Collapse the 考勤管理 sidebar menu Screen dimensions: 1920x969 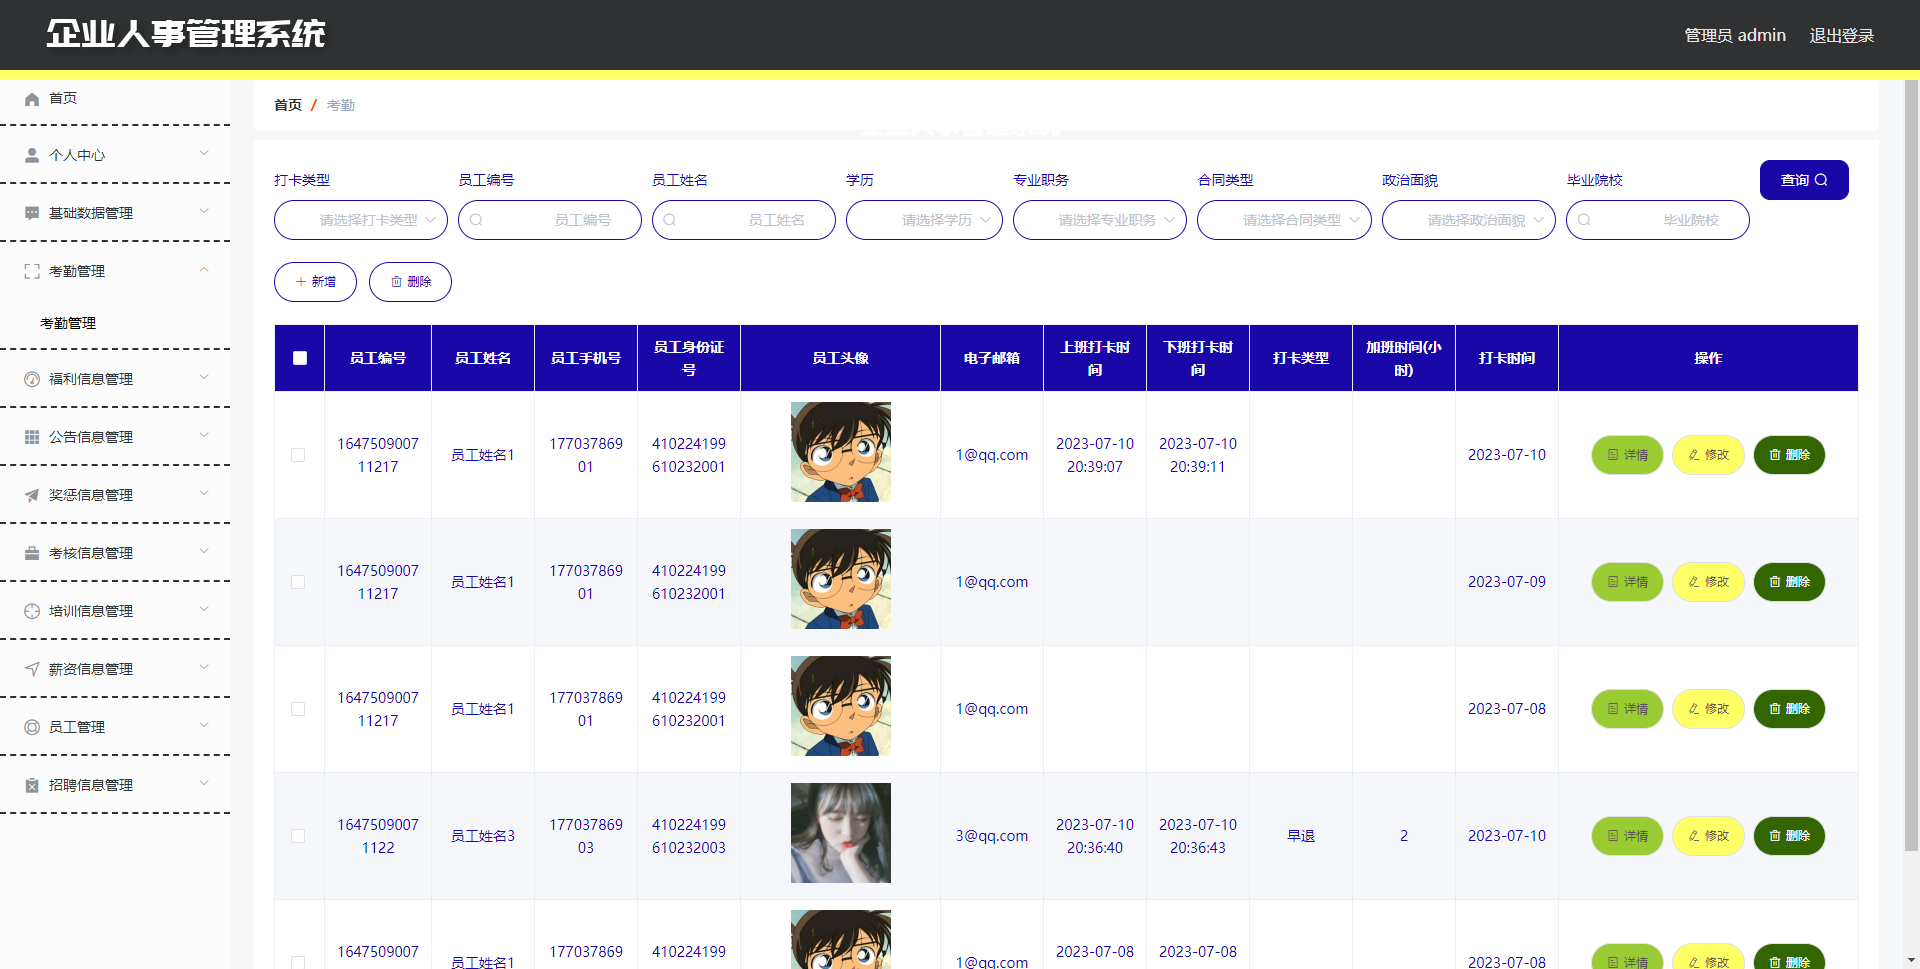(x=115, y=271)
